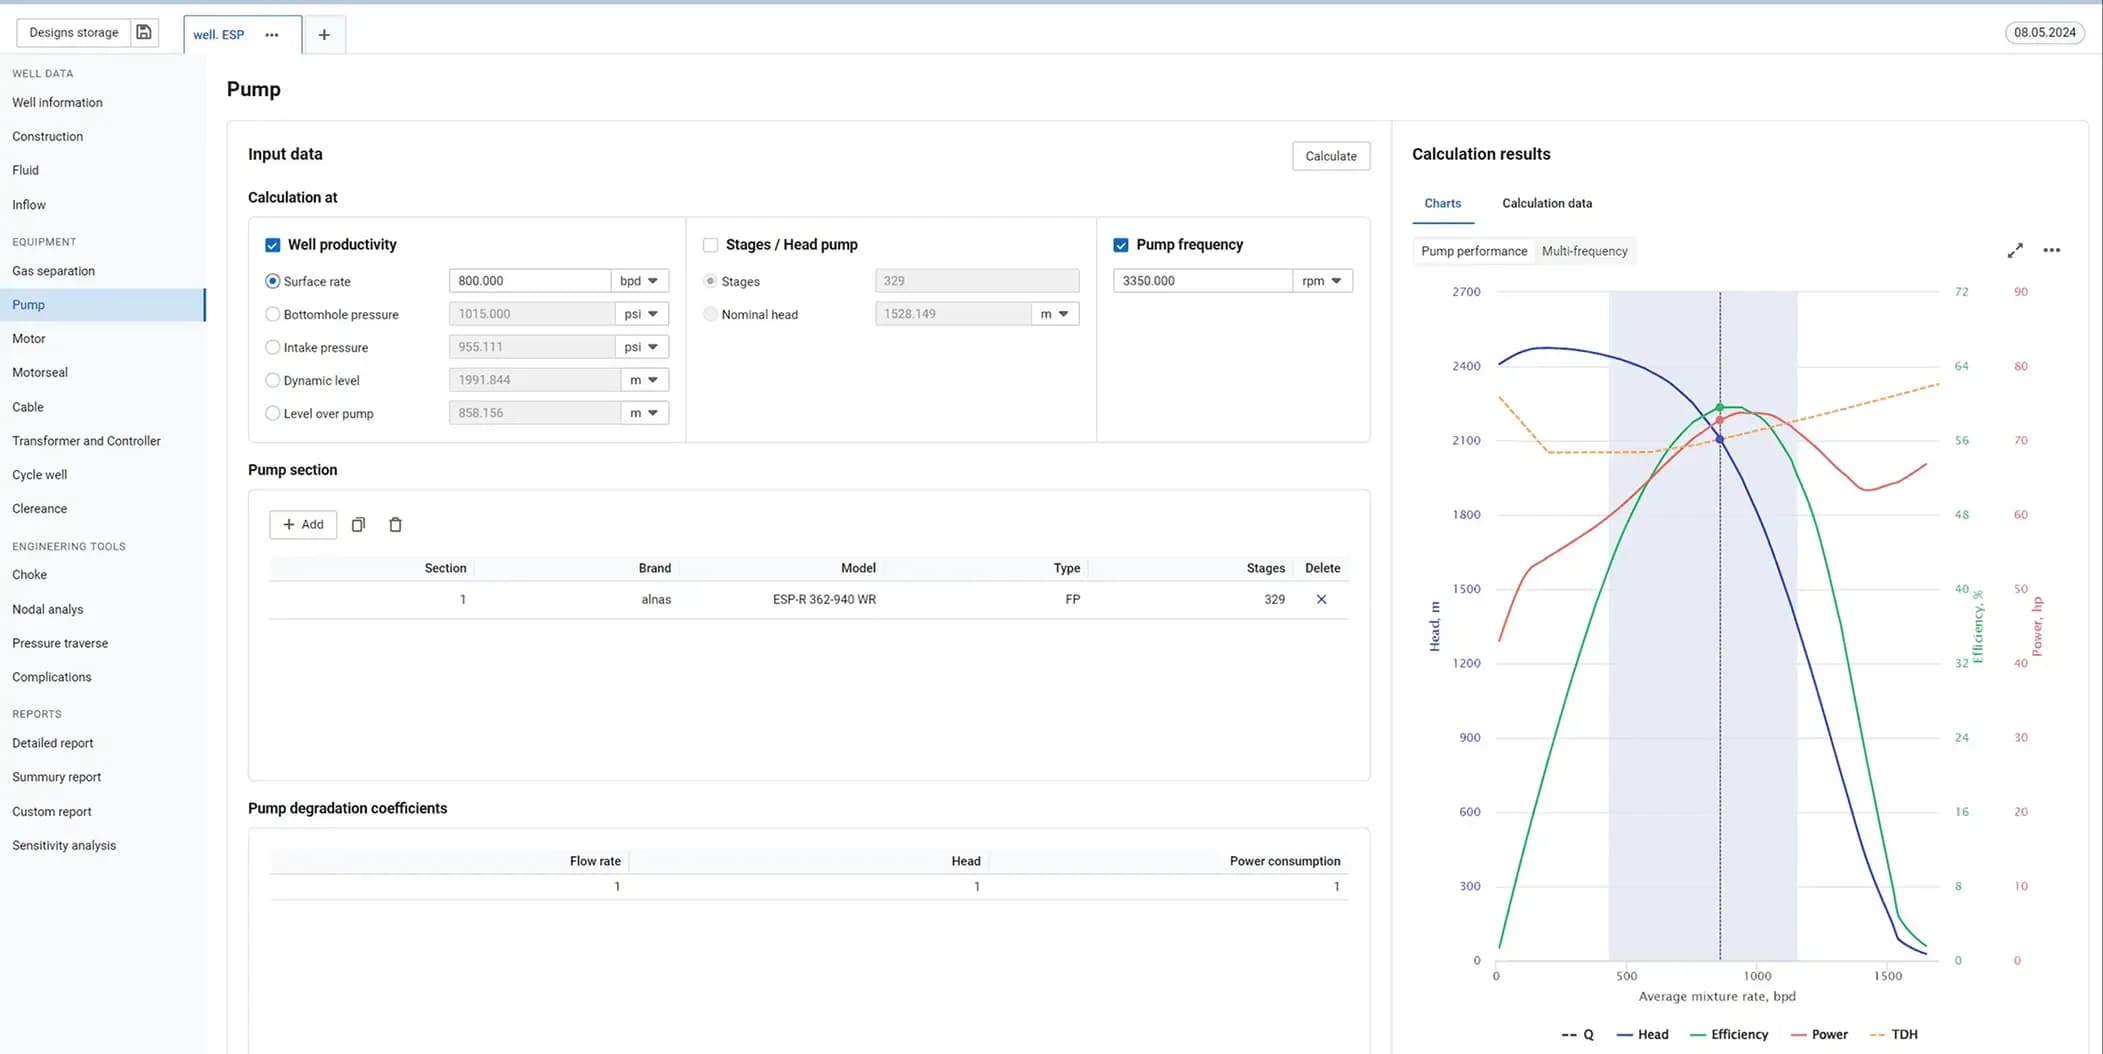Open Designs storage
Screen dimensions: 2103x1054
click(x=74, y=32)
